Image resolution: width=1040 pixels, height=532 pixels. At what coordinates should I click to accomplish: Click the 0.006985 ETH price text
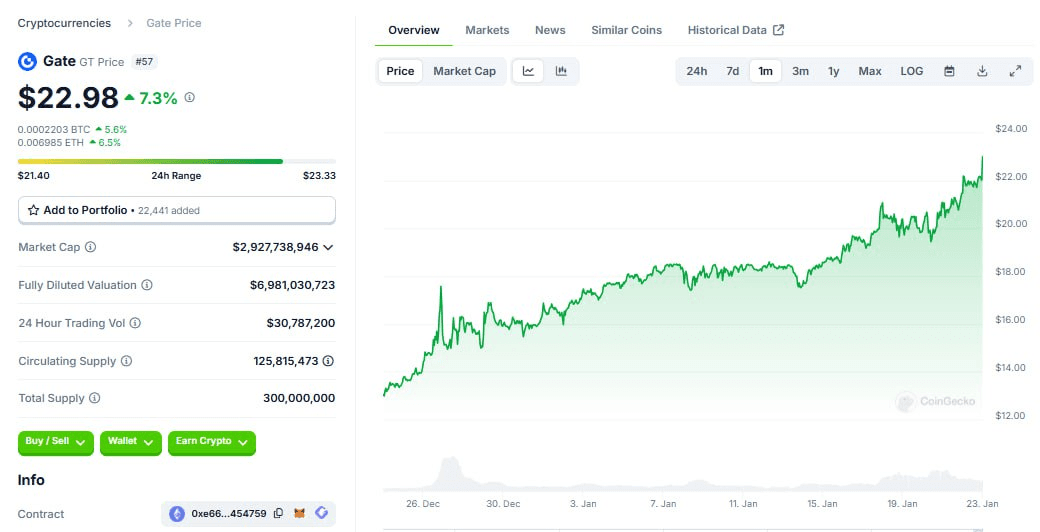(51, 143)
